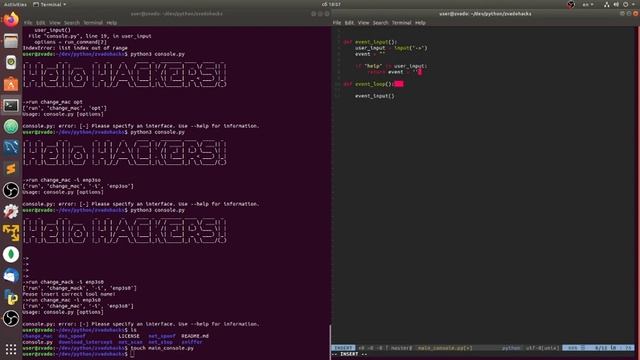The image size is (640, 360).
Task: Open Search menu in left terminal window
Action: (72, 23)
